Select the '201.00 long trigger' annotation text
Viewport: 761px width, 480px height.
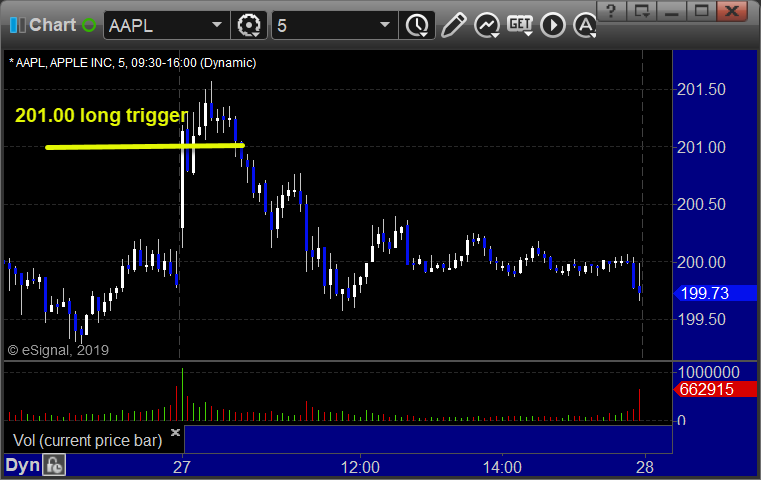click(x=101, y=116)
